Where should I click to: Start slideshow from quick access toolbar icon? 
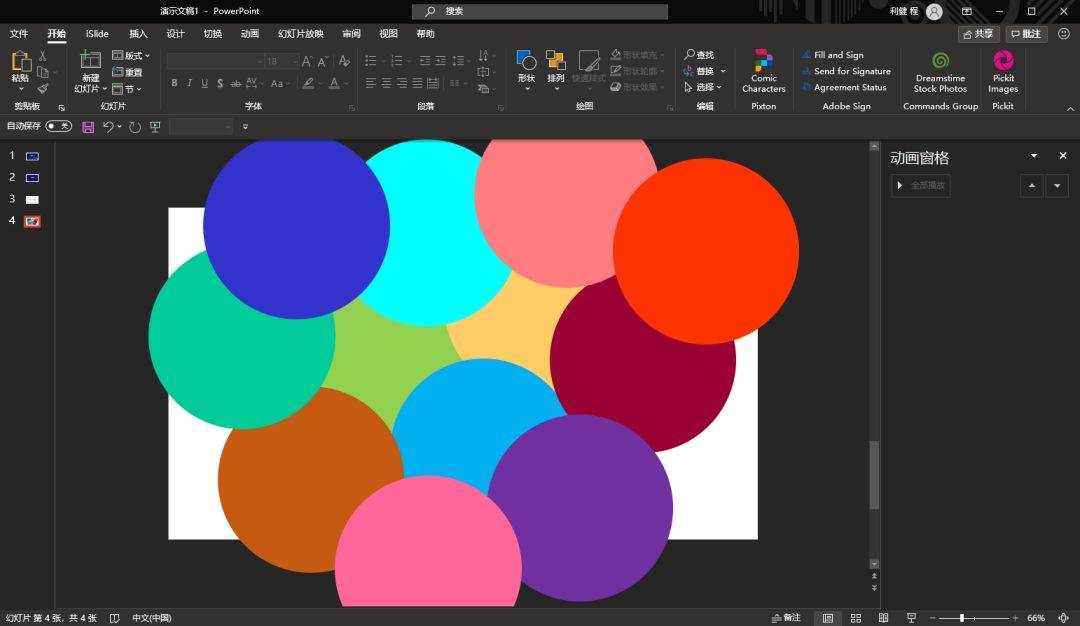coord(155,127)
